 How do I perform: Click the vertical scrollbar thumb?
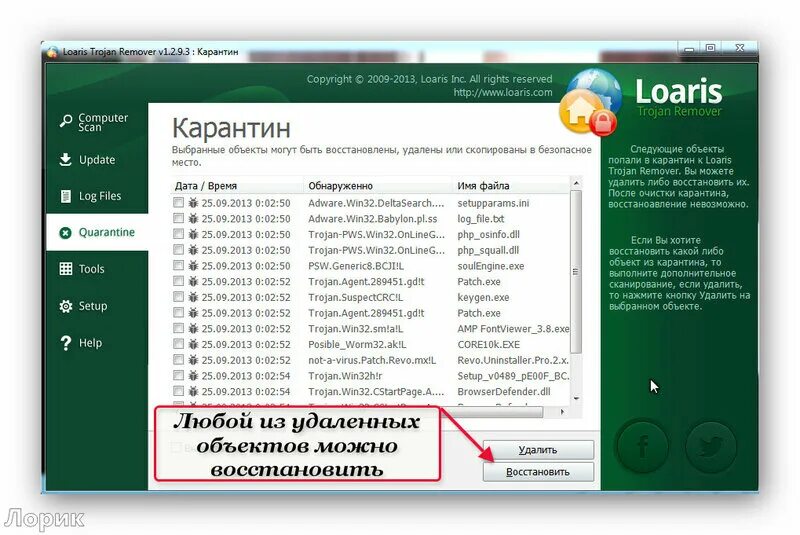pyautogui.click(x=576, y=271)
